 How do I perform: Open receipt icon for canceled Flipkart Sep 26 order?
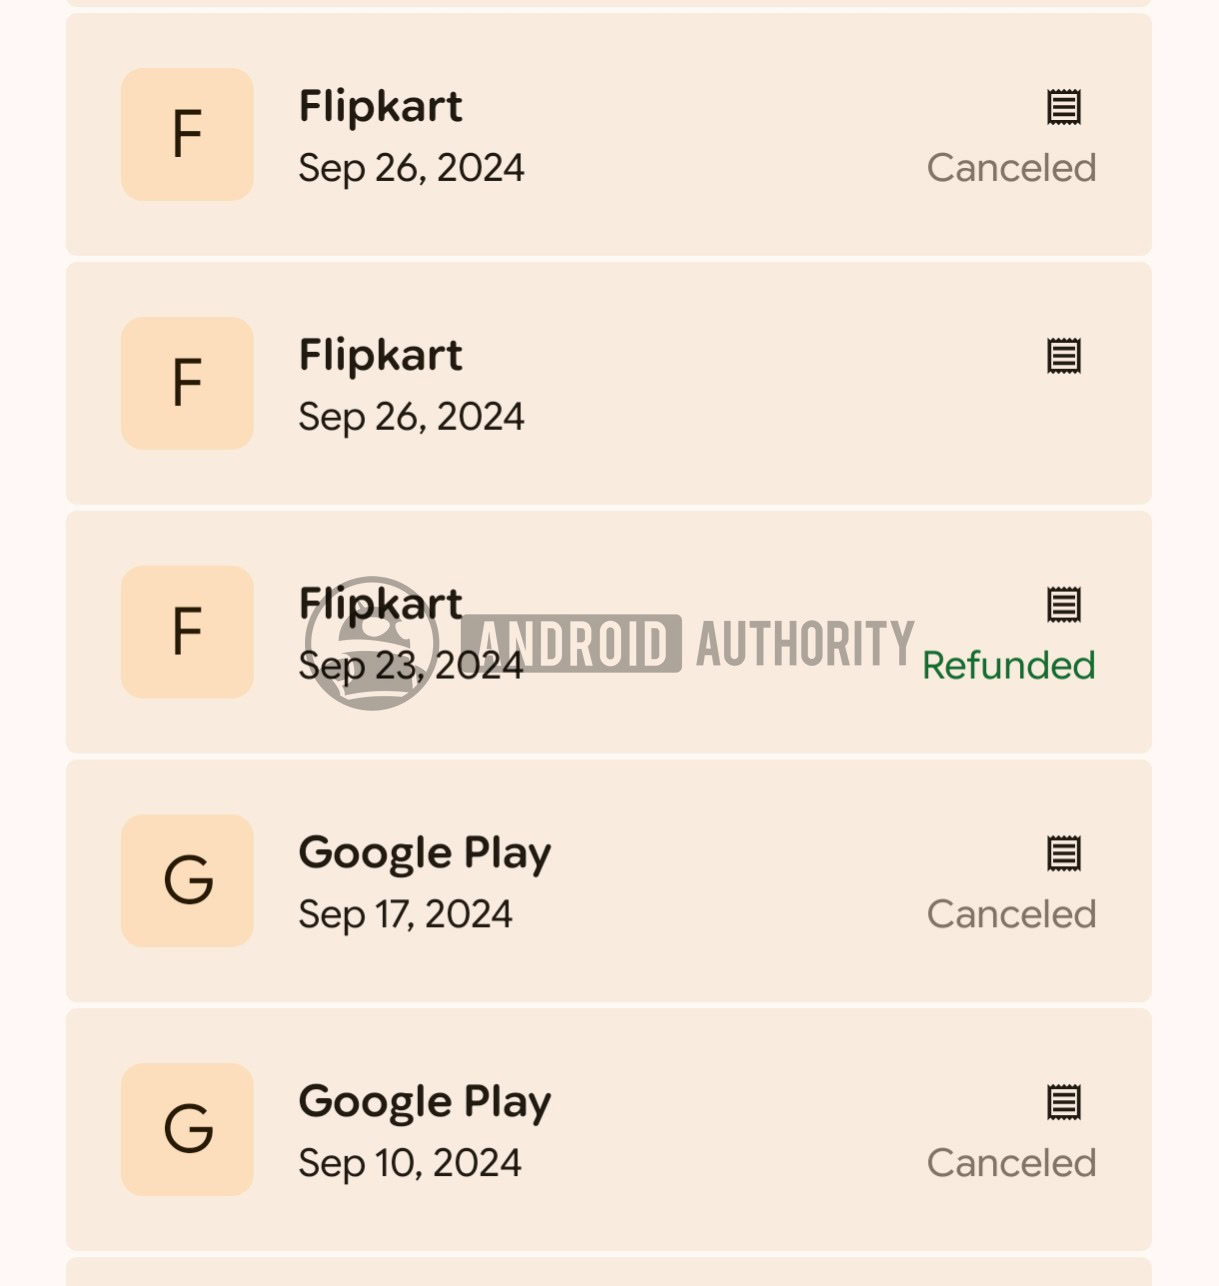click(x=1064, y=107)
